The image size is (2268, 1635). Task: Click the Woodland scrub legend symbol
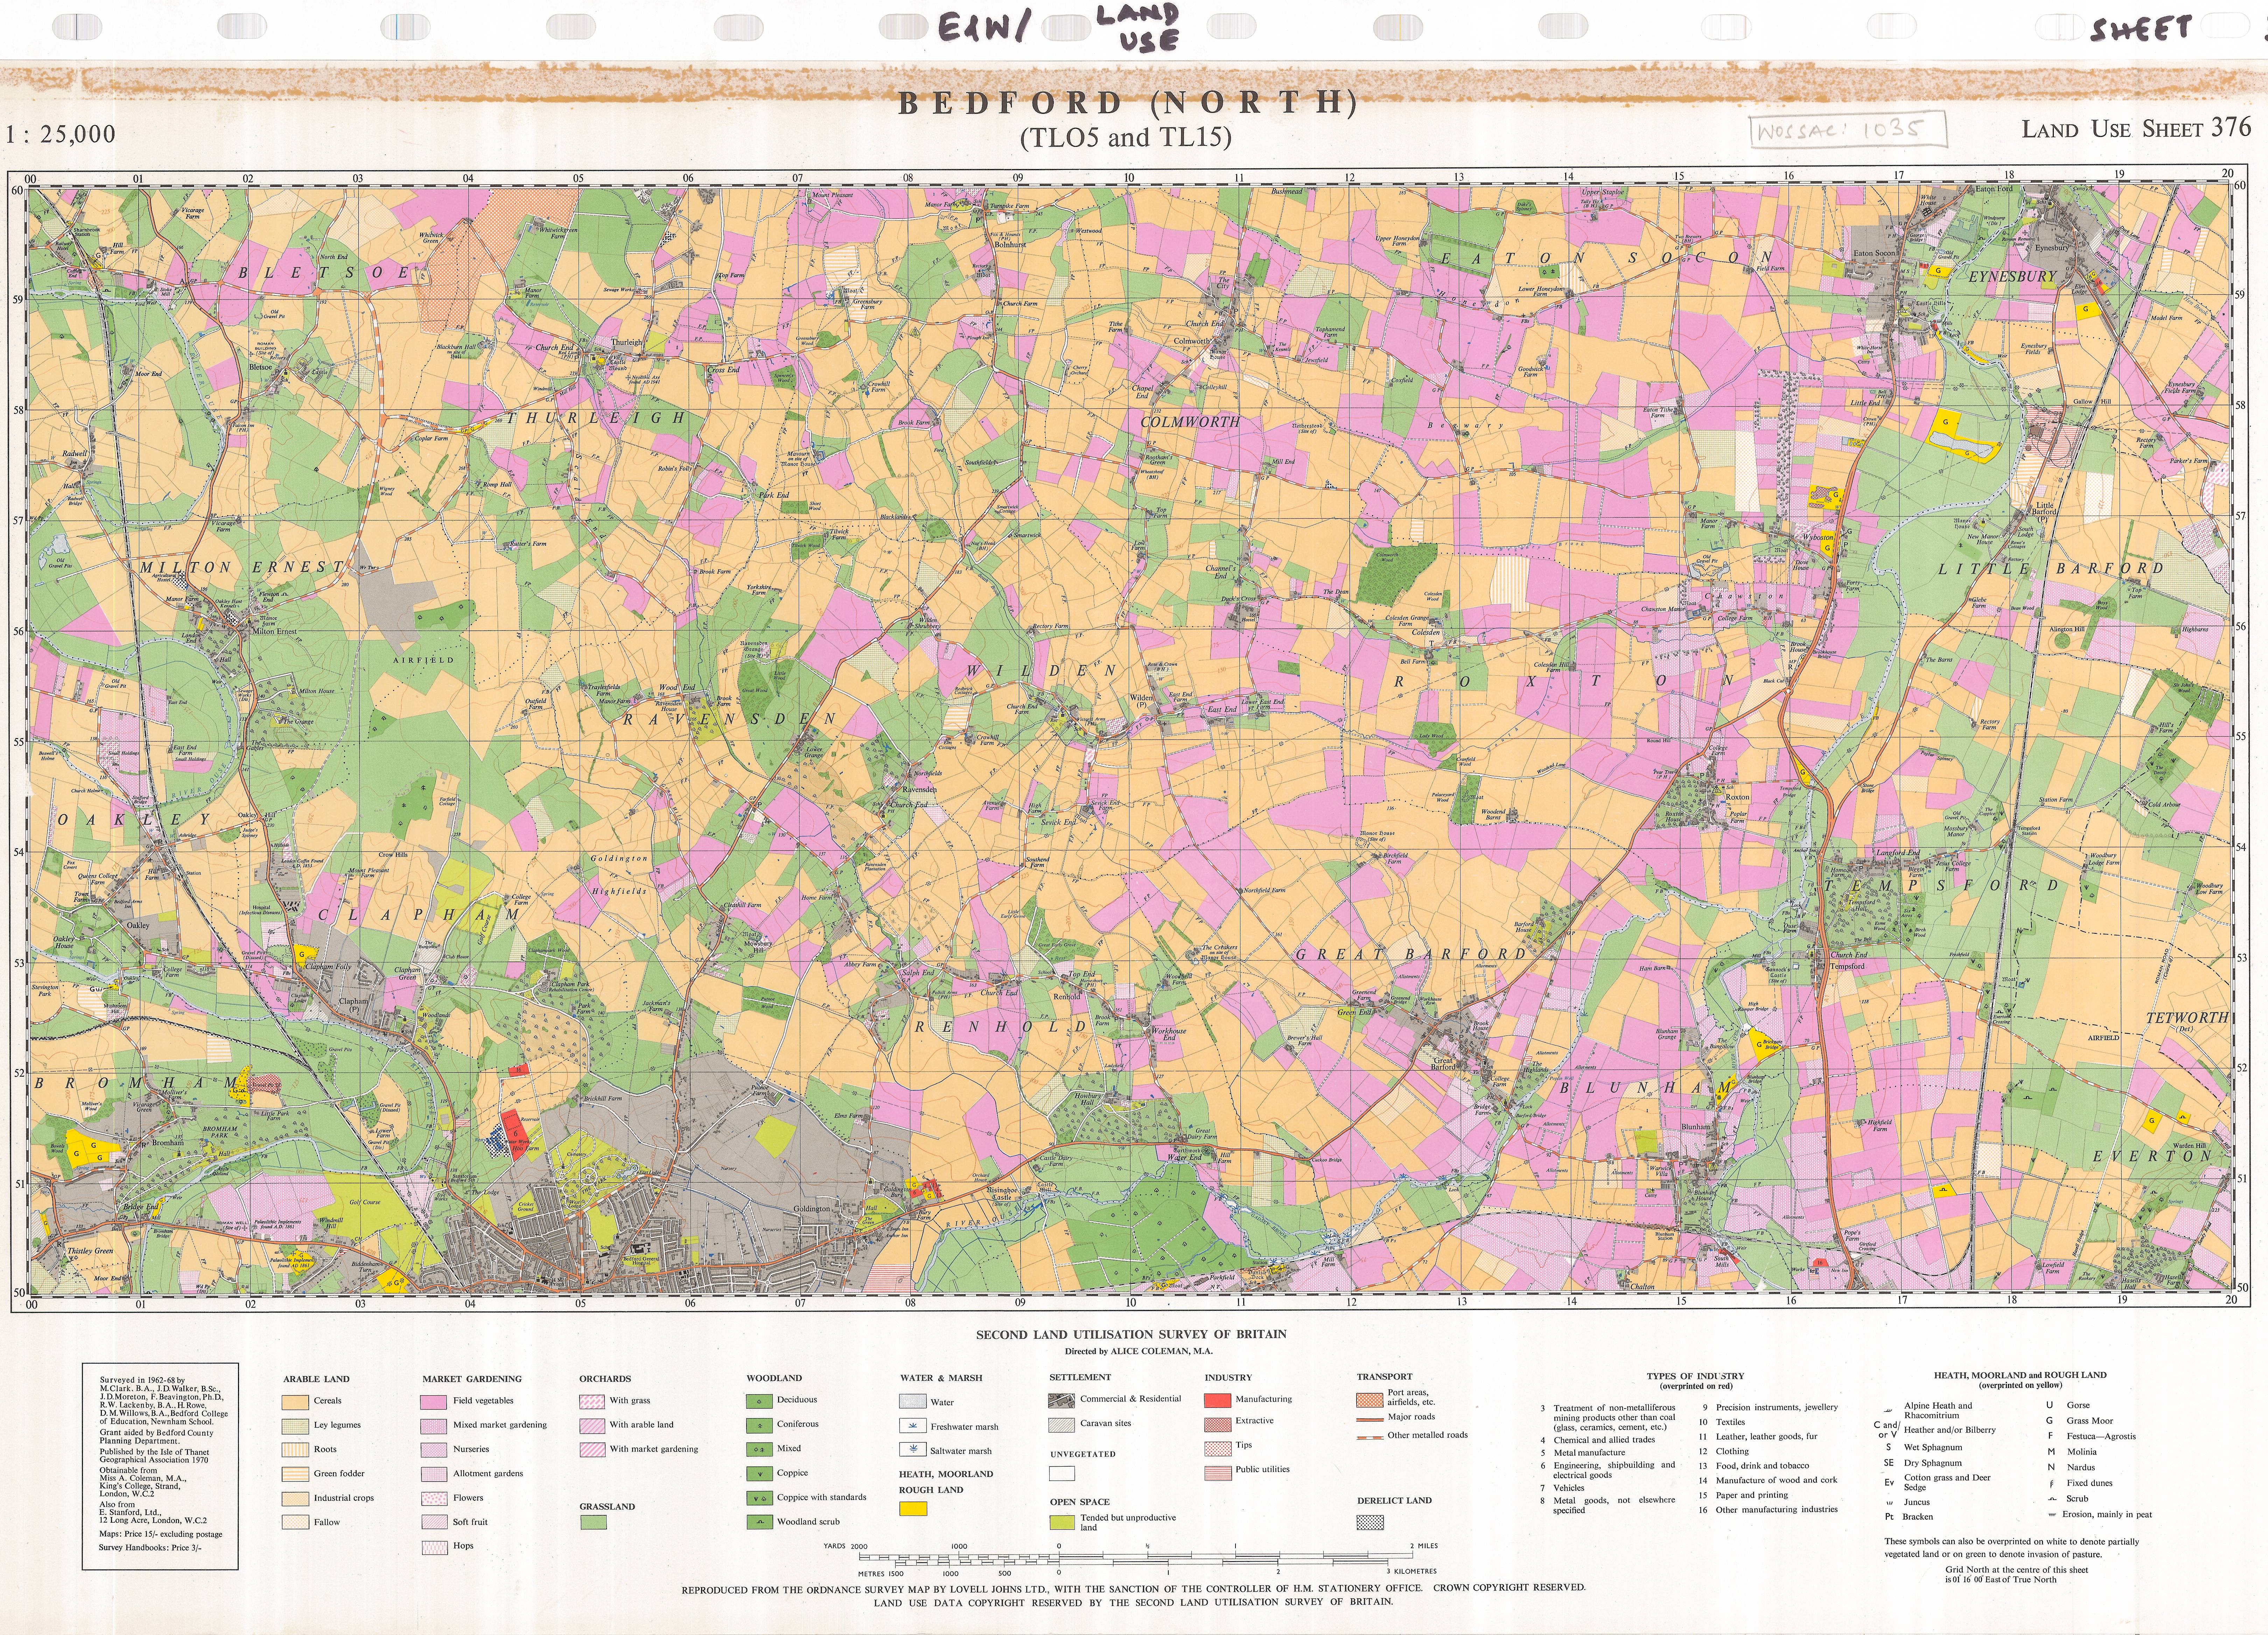click(x=759, y=1522)
